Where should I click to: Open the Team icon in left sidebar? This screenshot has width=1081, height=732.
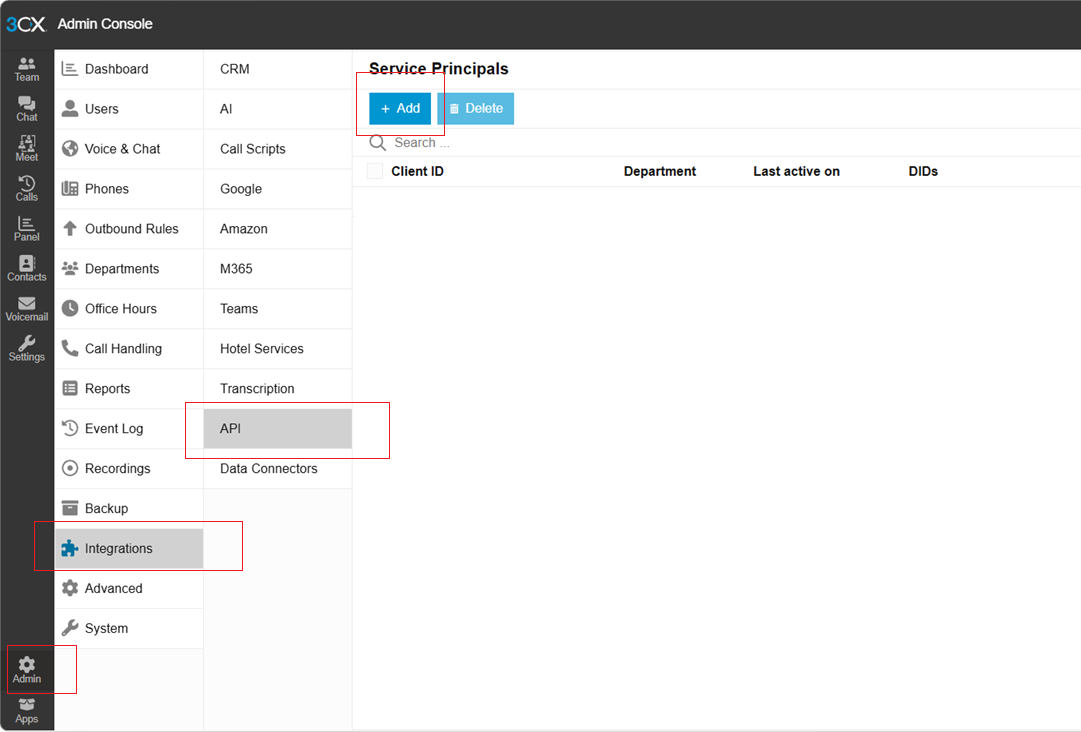pyautogui.click(x=27, y=69)
